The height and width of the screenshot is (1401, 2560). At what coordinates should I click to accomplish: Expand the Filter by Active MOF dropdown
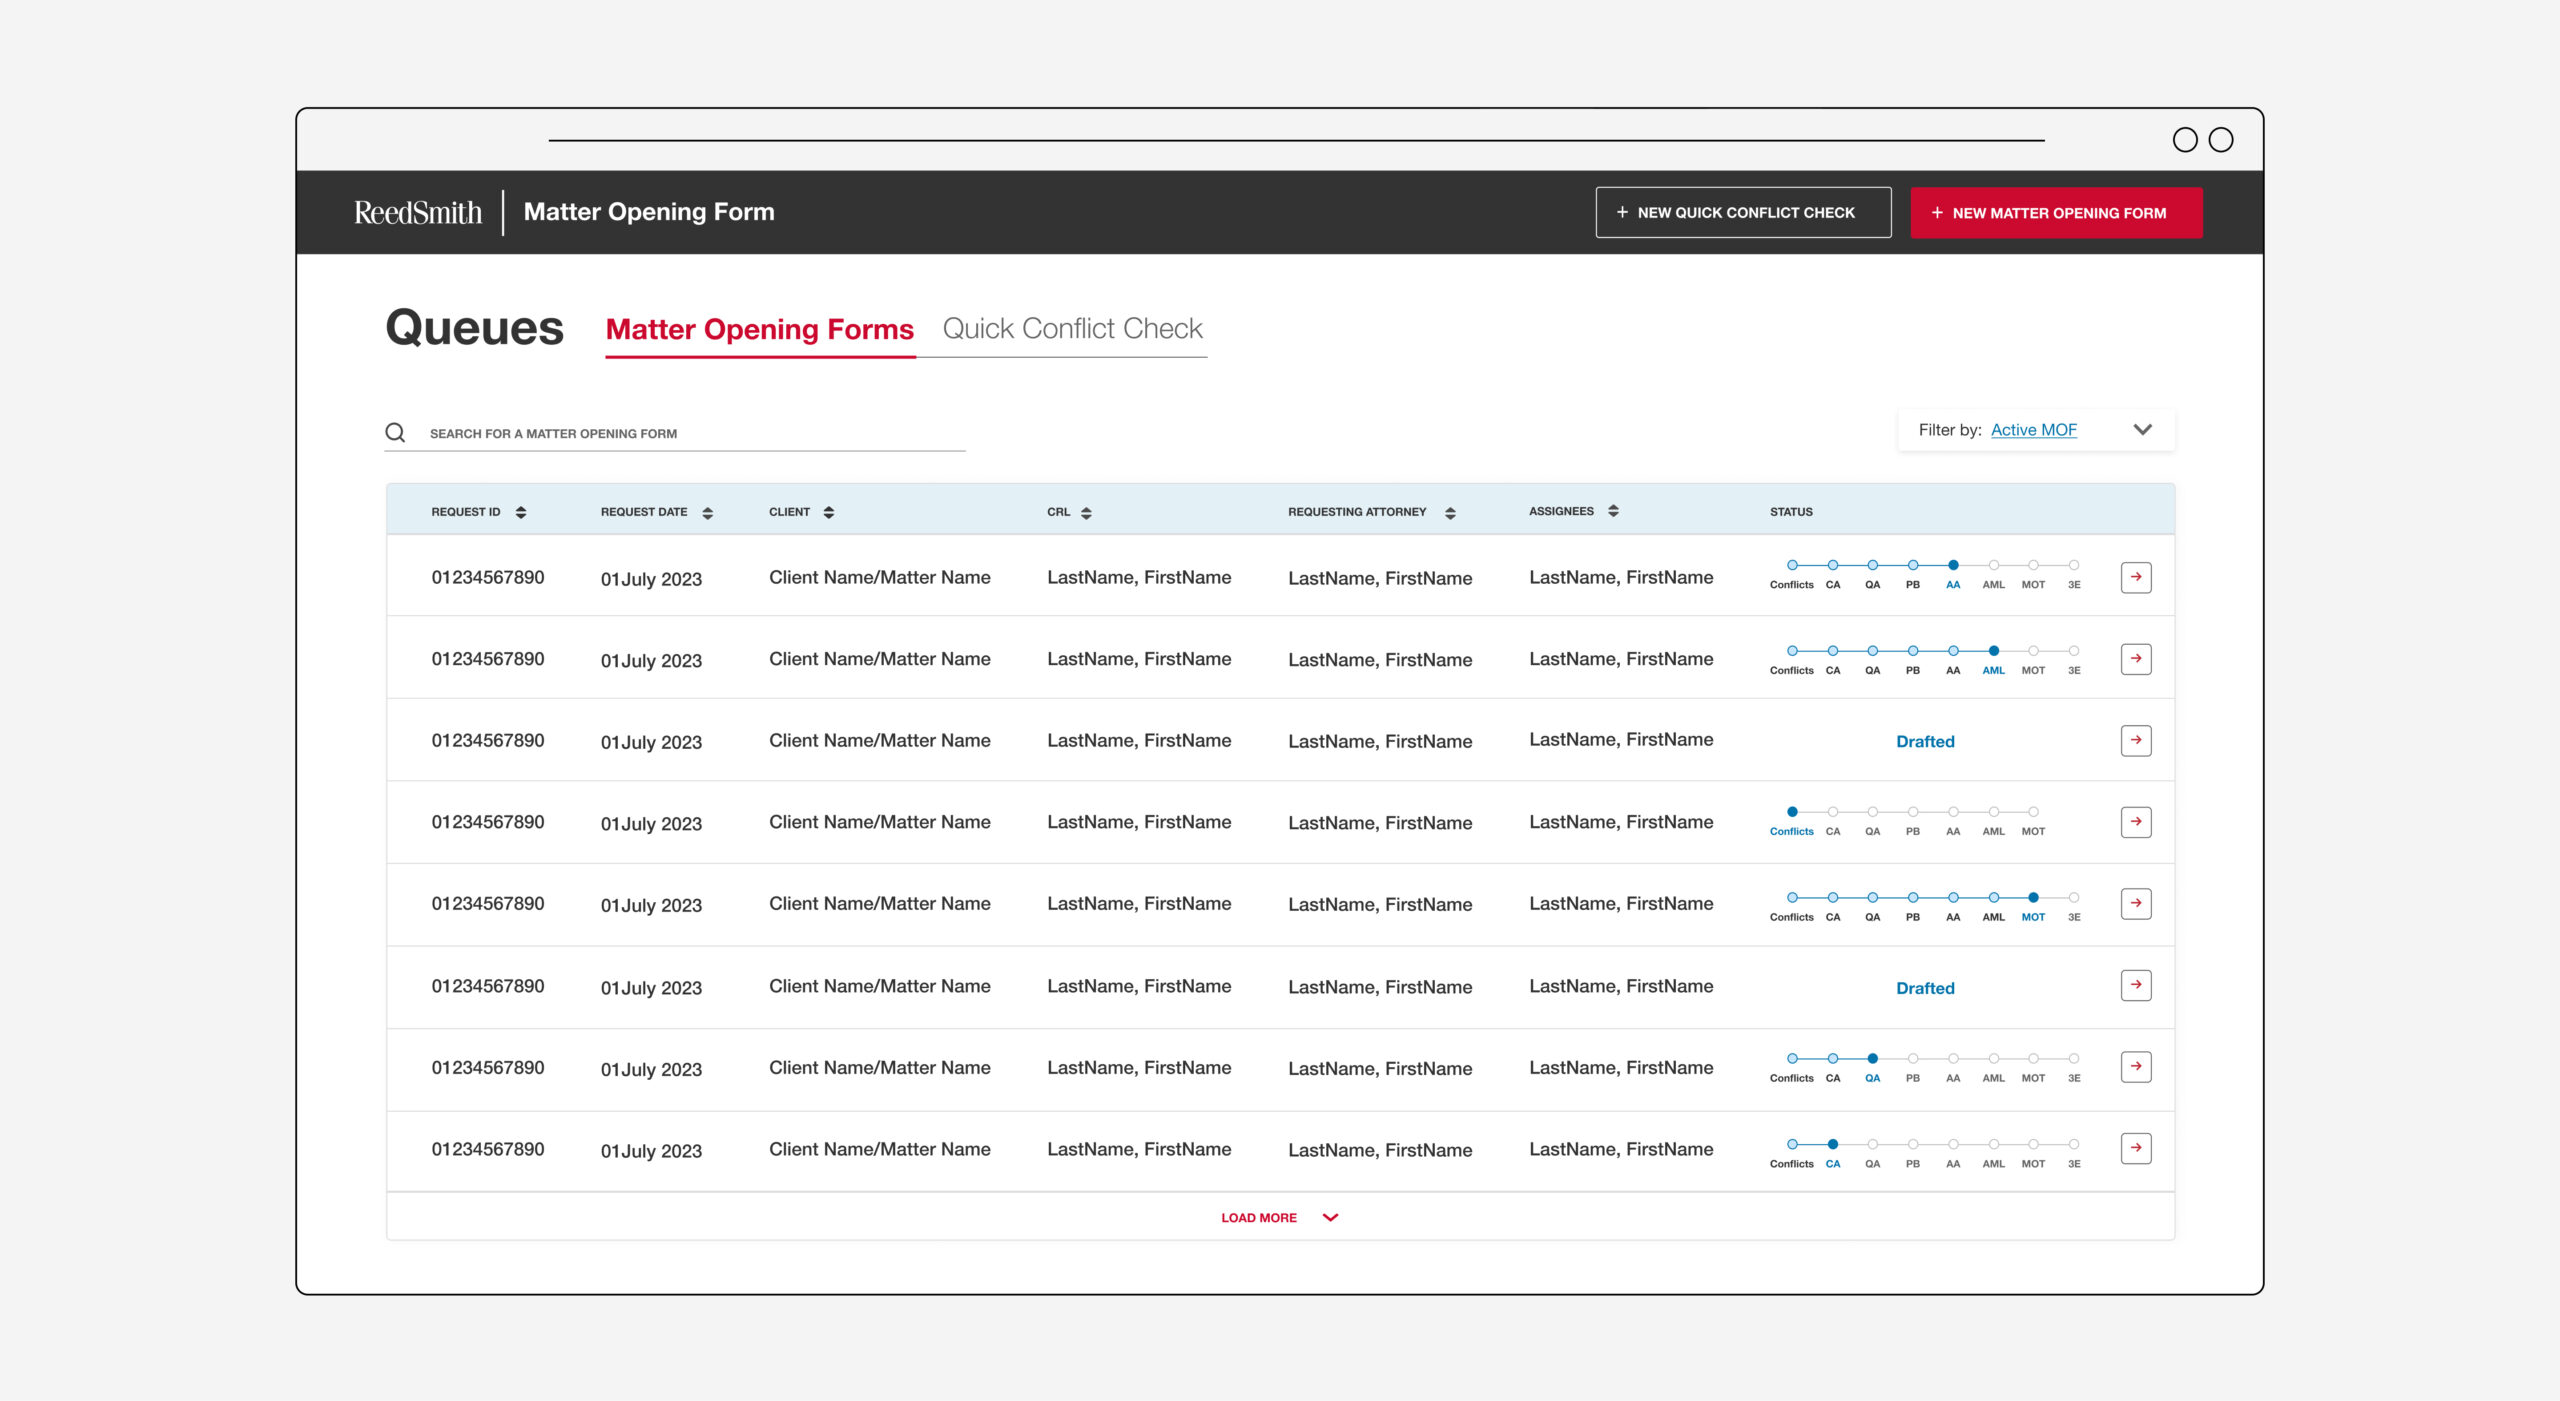pyautogui.click(x=2144, y=431)
